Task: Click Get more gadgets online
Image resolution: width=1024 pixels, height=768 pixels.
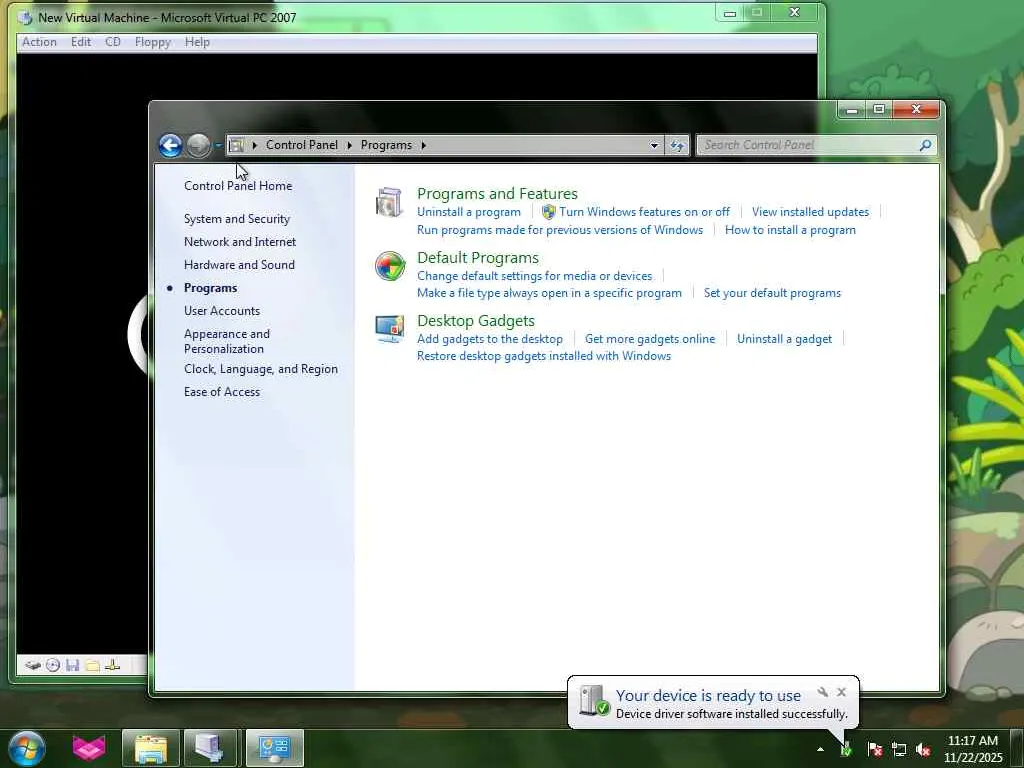Action: (650, 339)
